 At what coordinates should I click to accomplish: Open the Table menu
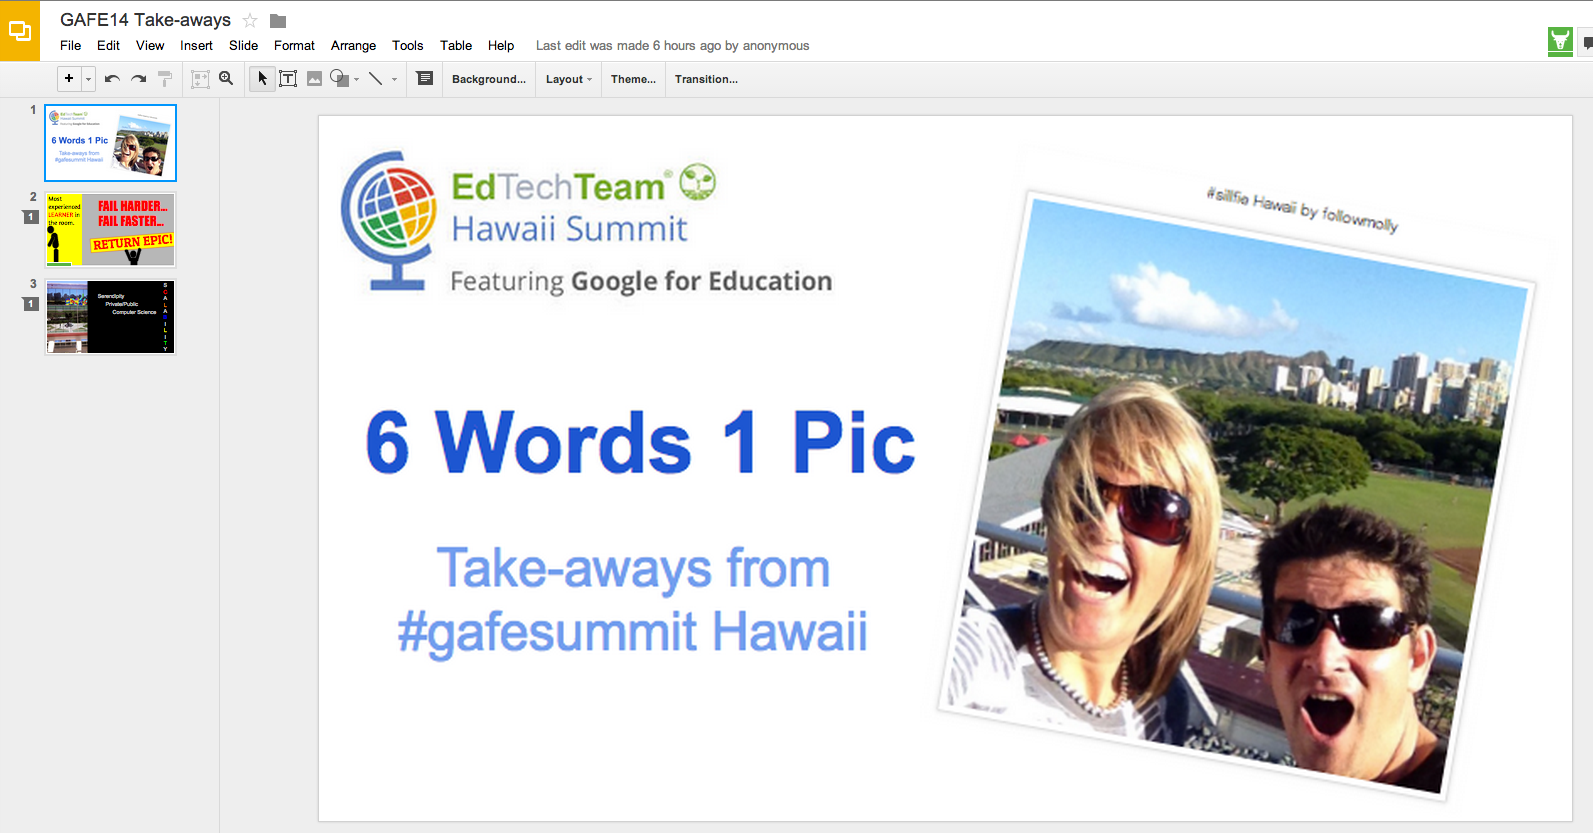click(456, 45)
